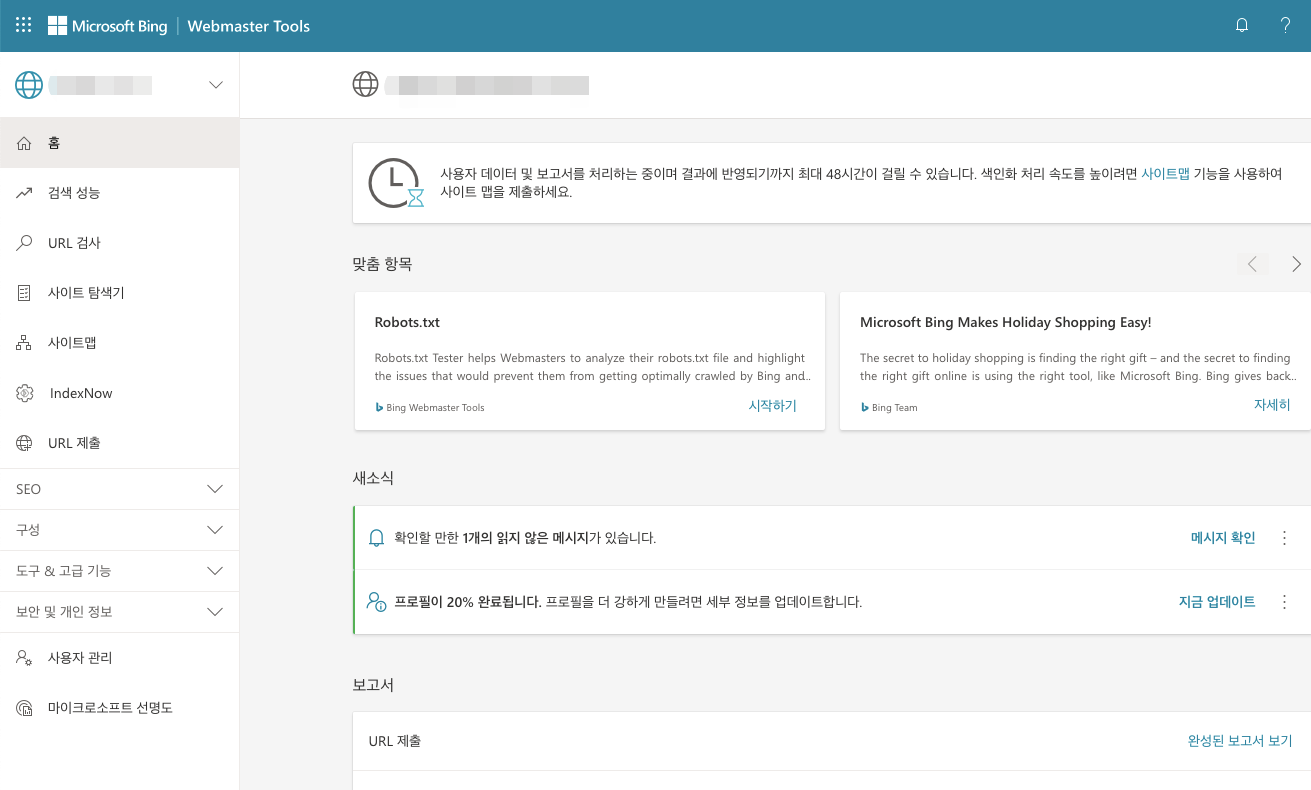The image size is (1311, 790).
Task: Open the site selector dropdown
Action: pos(216,84)
